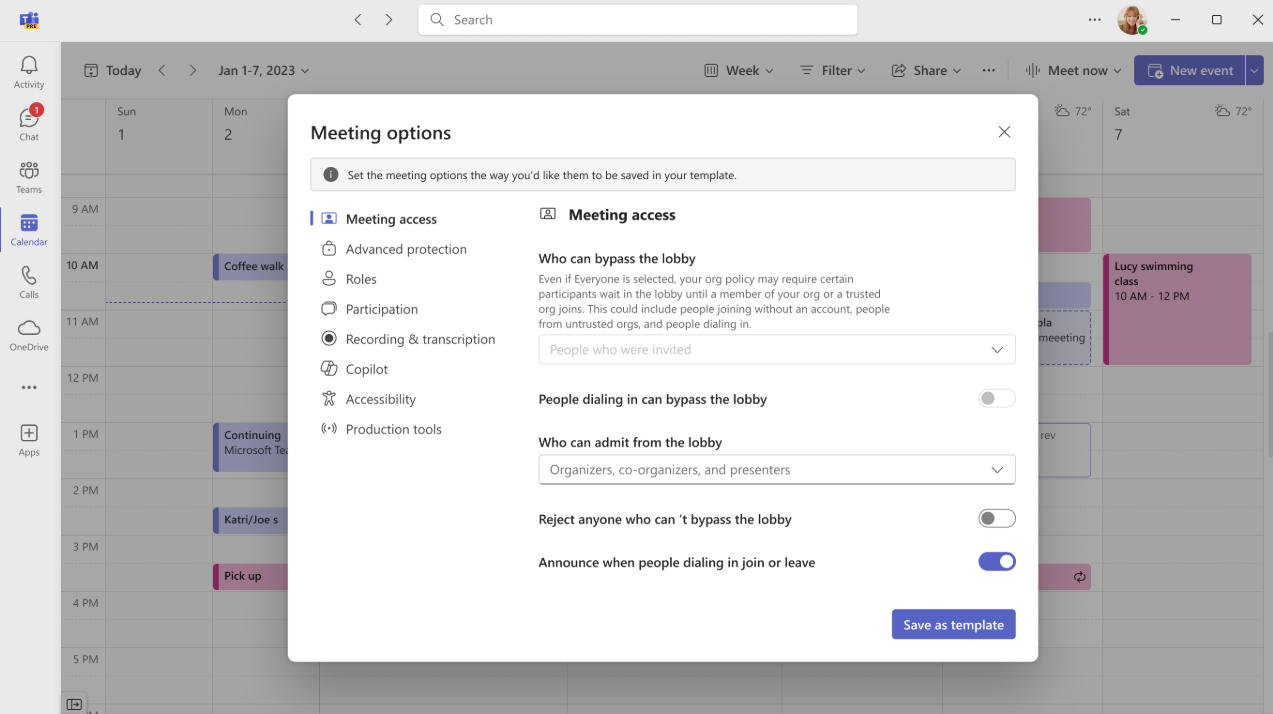Viewport: 1273px width, 714px height.
Task: Open OneDrive from the sidebar
Action: click(x=29, y=335)
